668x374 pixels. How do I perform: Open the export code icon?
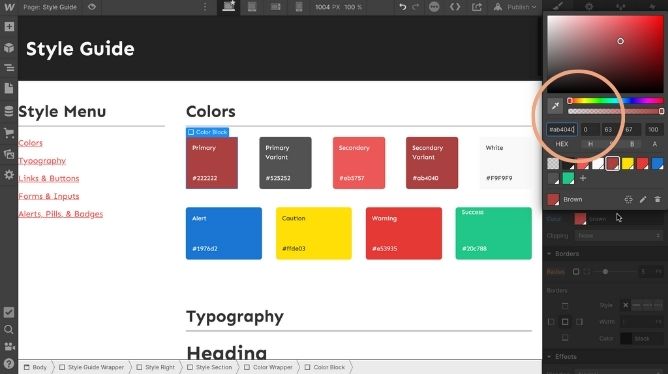[x=476, y=7]
